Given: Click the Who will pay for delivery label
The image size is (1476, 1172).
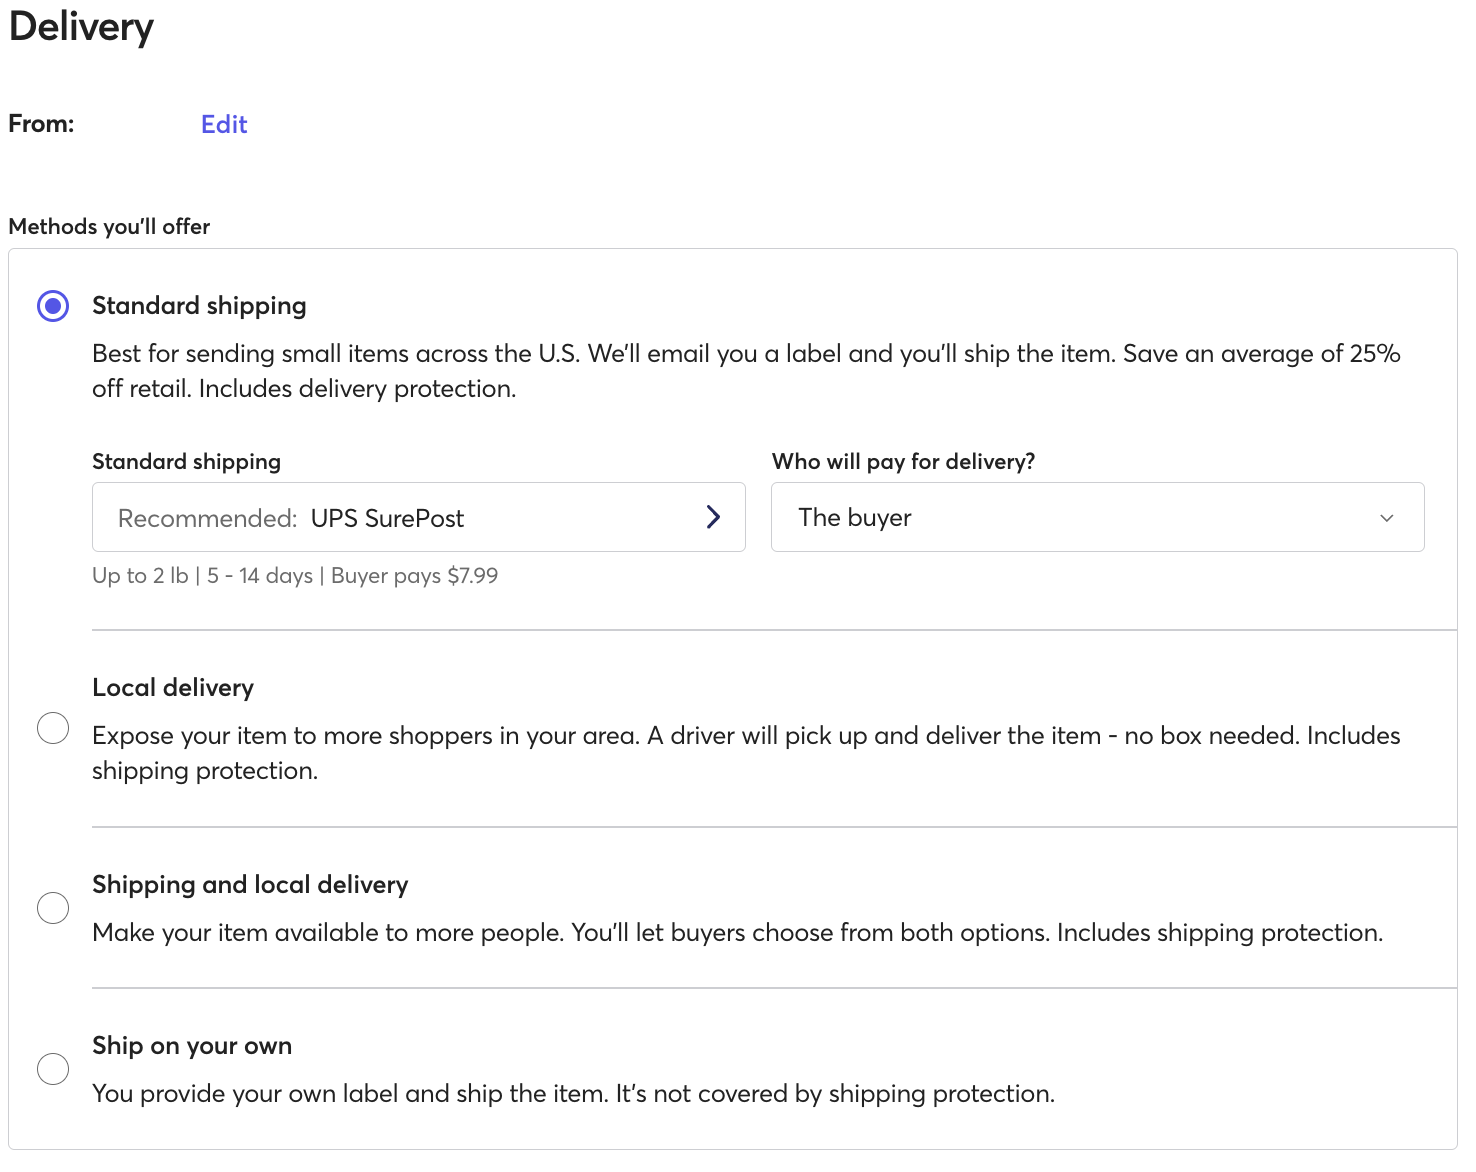Looking at the screenshot, I should coord(903,462).
